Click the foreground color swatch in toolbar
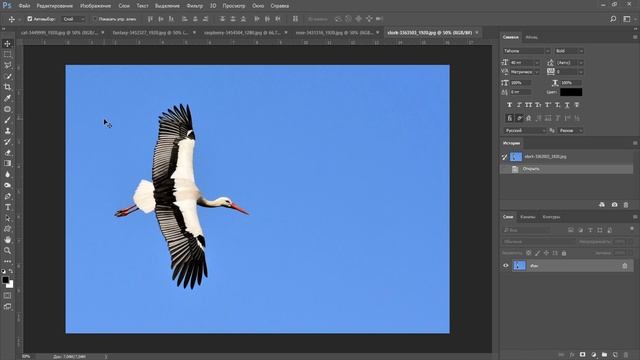Image resolution: width=640 pixels, height=360 pixels. click(x=5, y=280)
